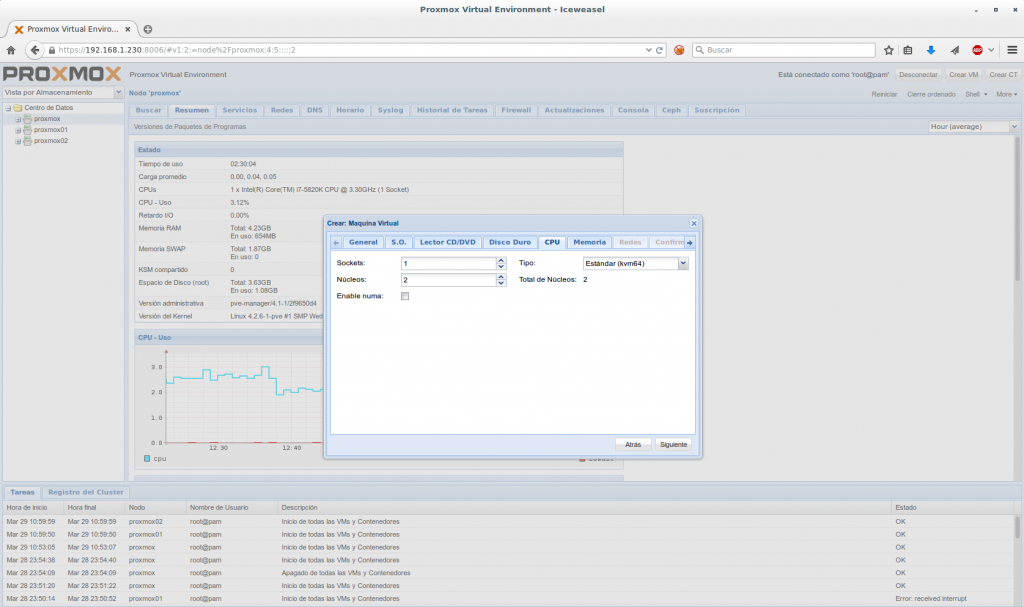Switch to the Memoria tab in wizard
The width and height of the screenshot is (1024, 607).
coord(589,242)
